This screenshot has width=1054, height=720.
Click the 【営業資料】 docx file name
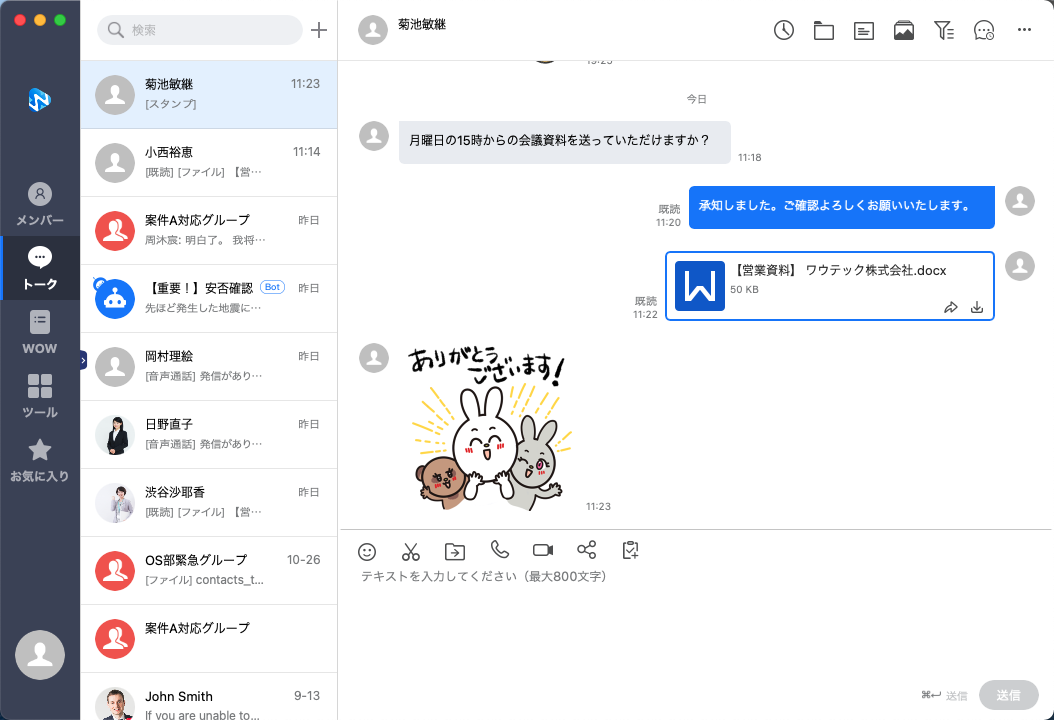tap(839, 270)
